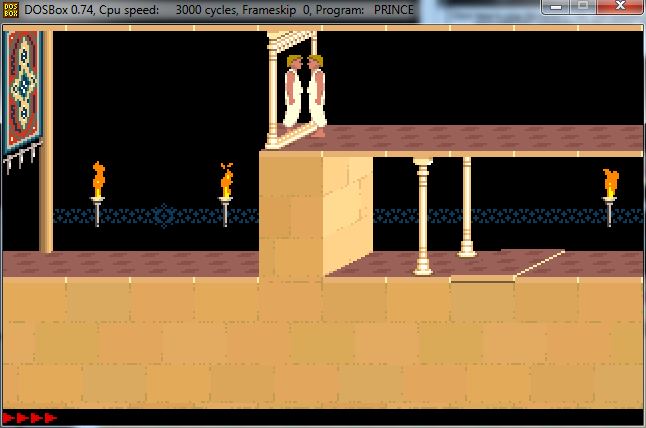This screenshot has height=428, width=646.
Task: Click the DOSBox icon in title bar
Action: pyautogui.click(x=11, y=10)
